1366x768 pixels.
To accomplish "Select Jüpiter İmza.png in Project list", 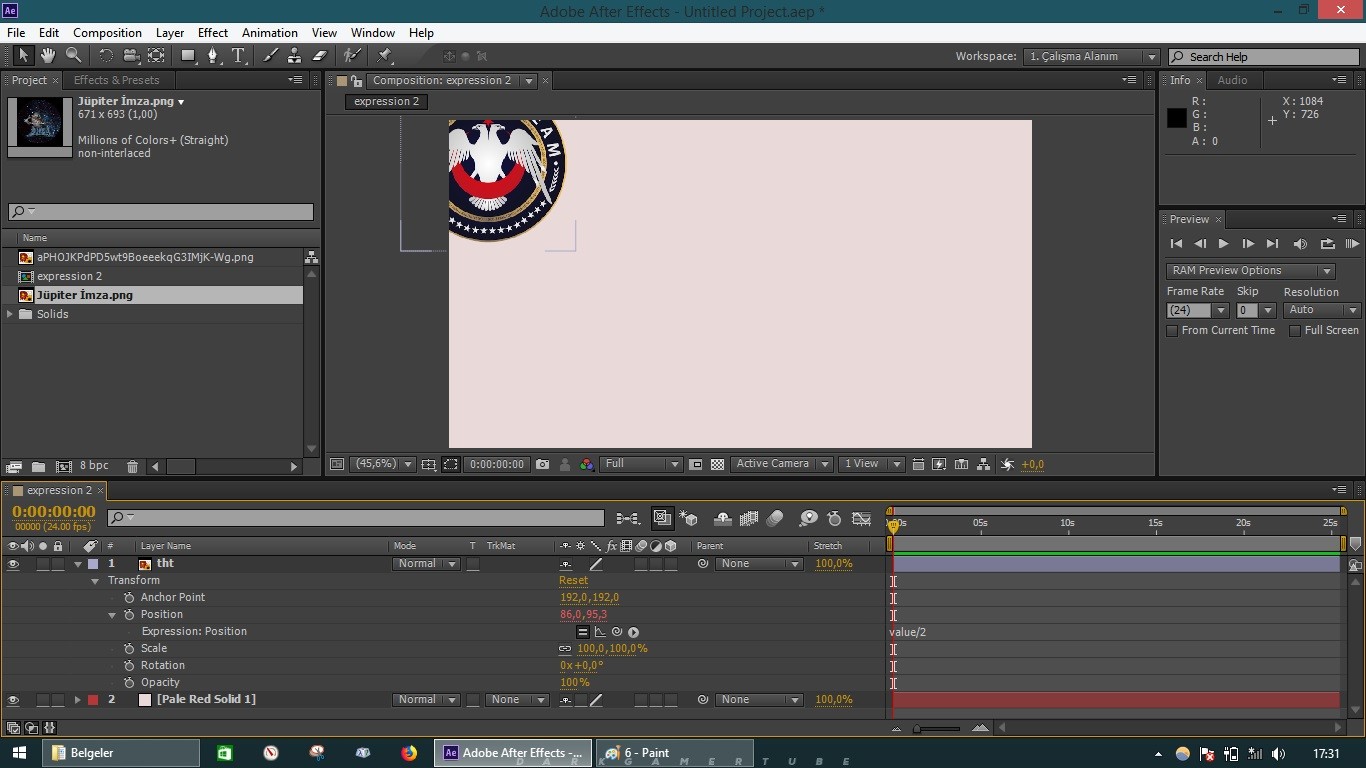I will pos(152,295).
